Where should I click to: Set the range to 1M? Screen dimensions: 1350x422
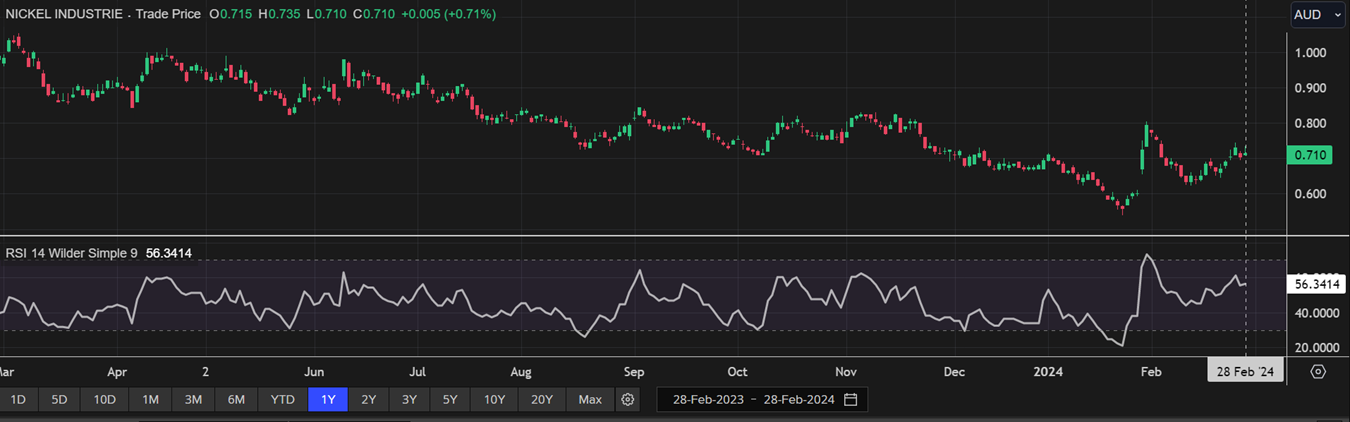pyautogui.click(x=150, y=400)
